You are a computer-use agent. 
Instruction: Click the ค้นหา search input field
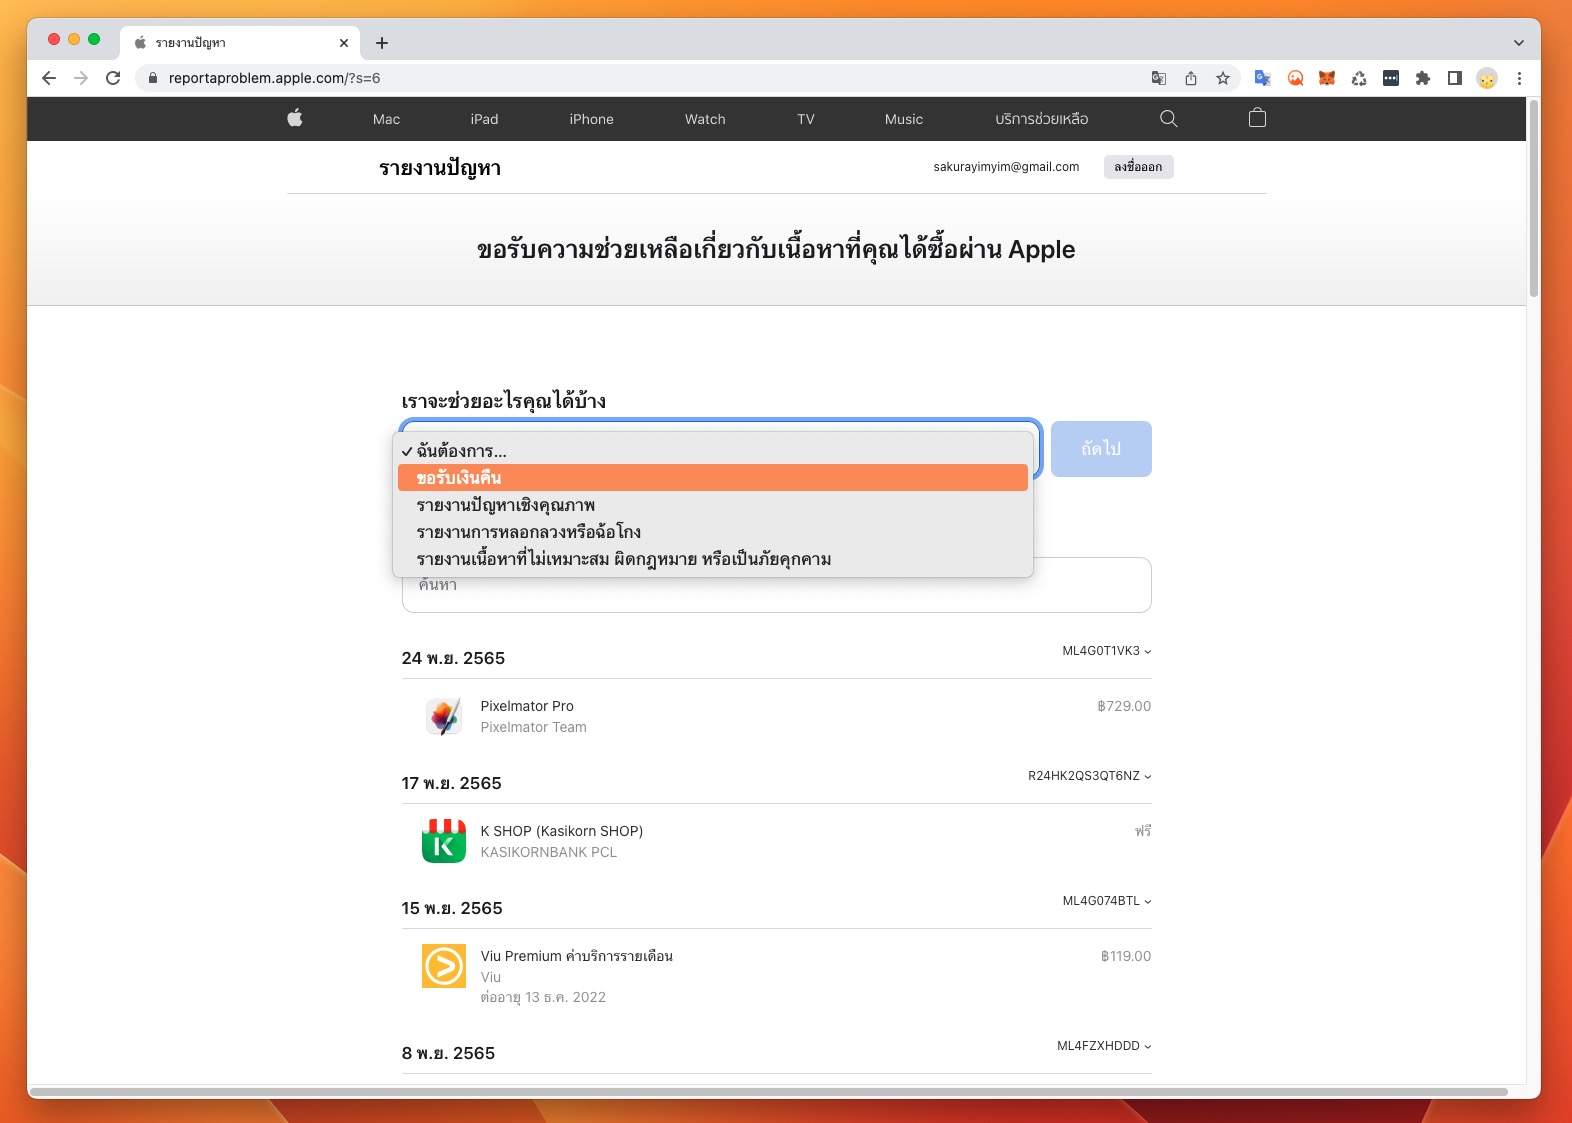776,594
